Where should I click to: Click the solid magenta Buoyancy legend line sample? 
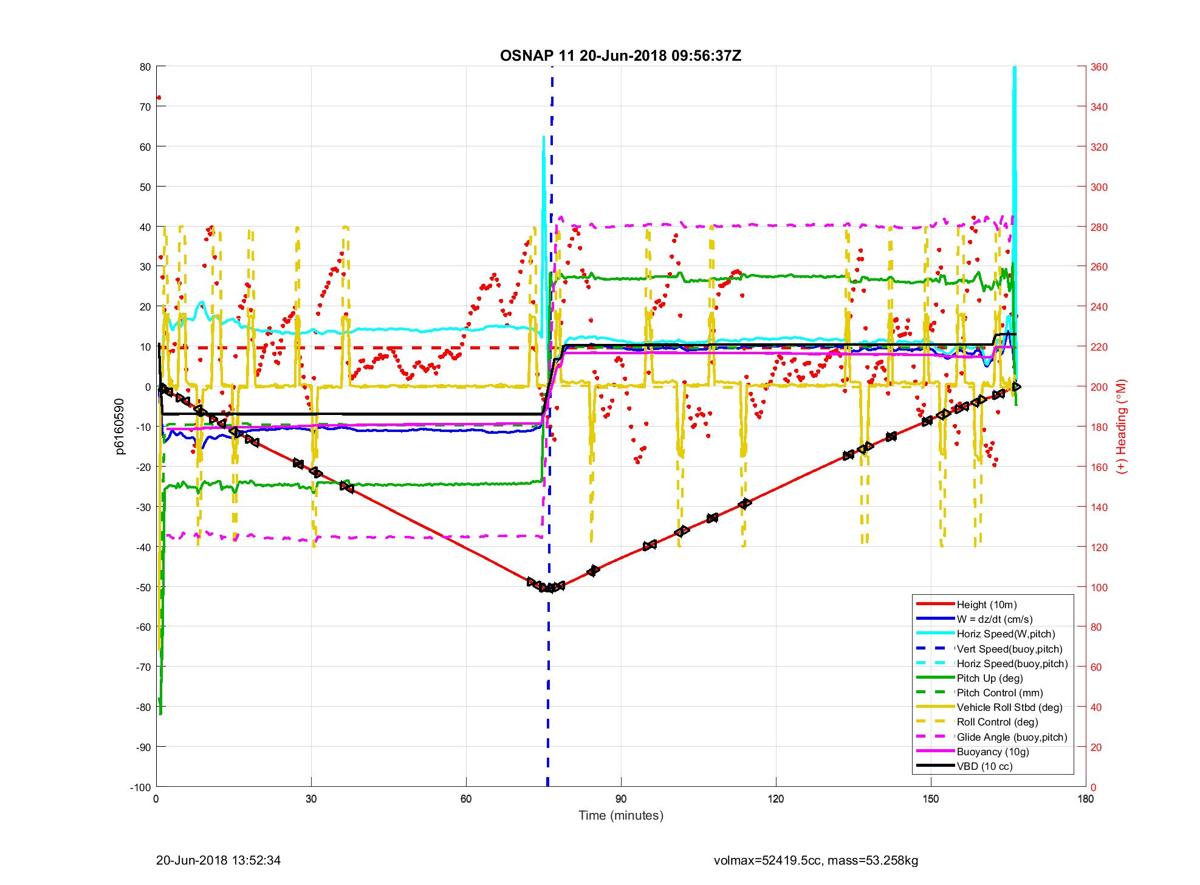pos(934,752)
